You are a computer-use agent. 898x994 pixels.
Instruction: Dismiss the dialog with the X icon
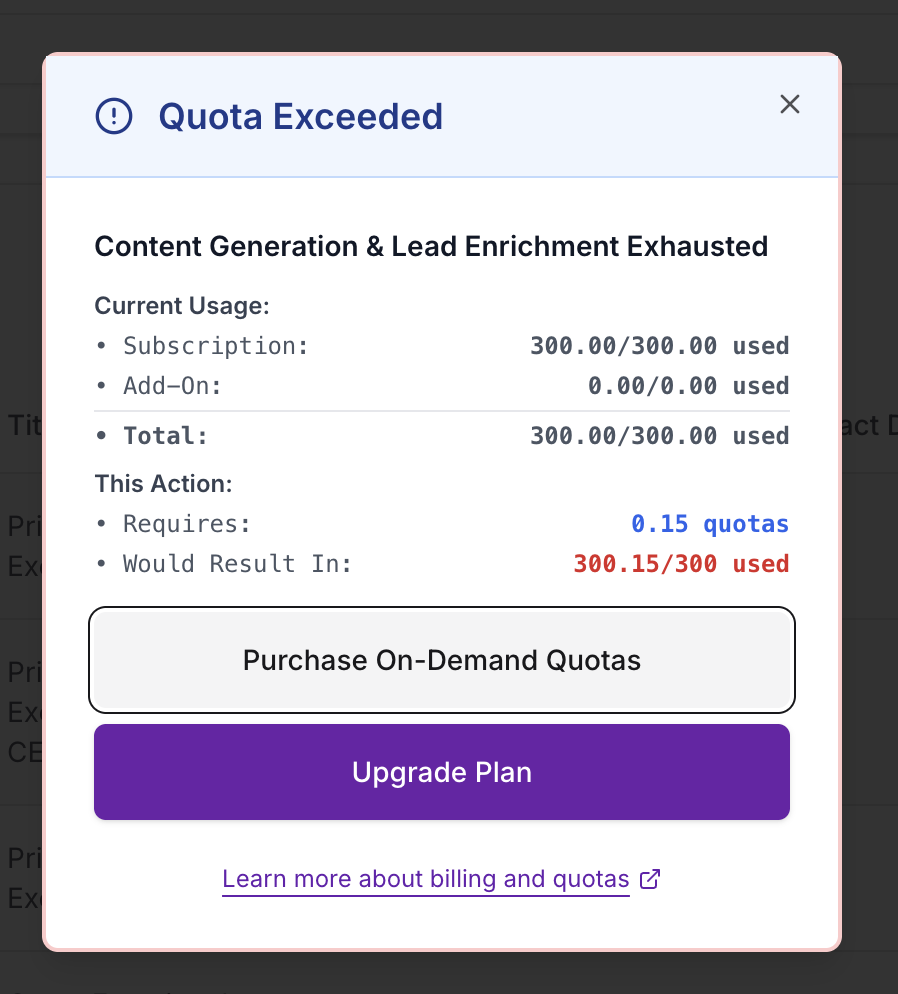[x=789, y=104]
